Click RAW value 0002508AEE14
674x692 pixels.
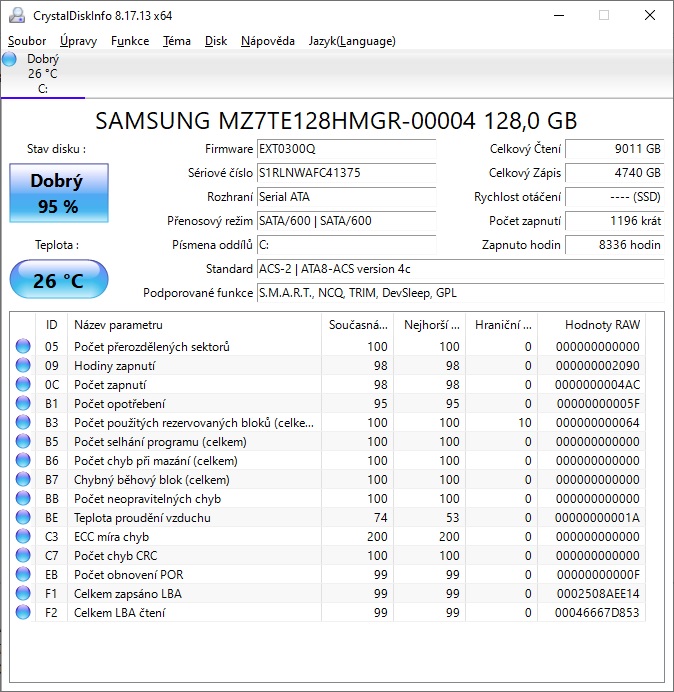coord(598,594)
